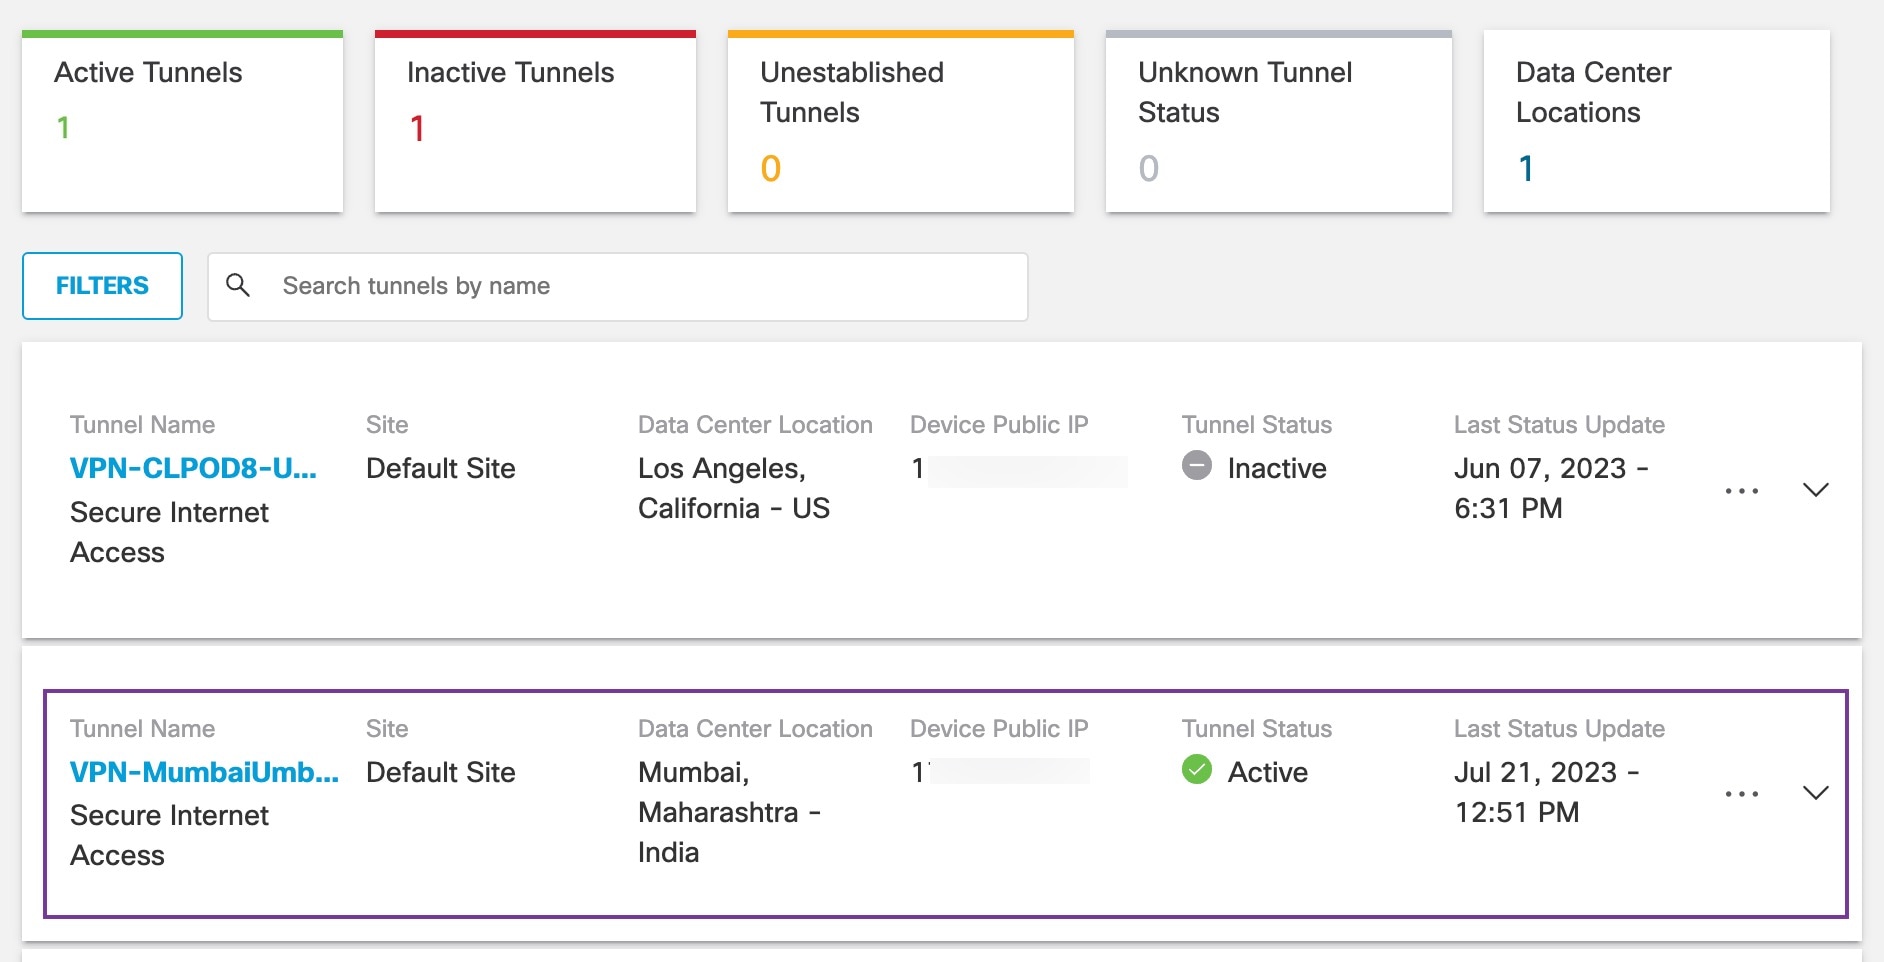Click the Last Status Update column header
Viewport: 1884px width, 962px height.
[x=1560, y=424]
